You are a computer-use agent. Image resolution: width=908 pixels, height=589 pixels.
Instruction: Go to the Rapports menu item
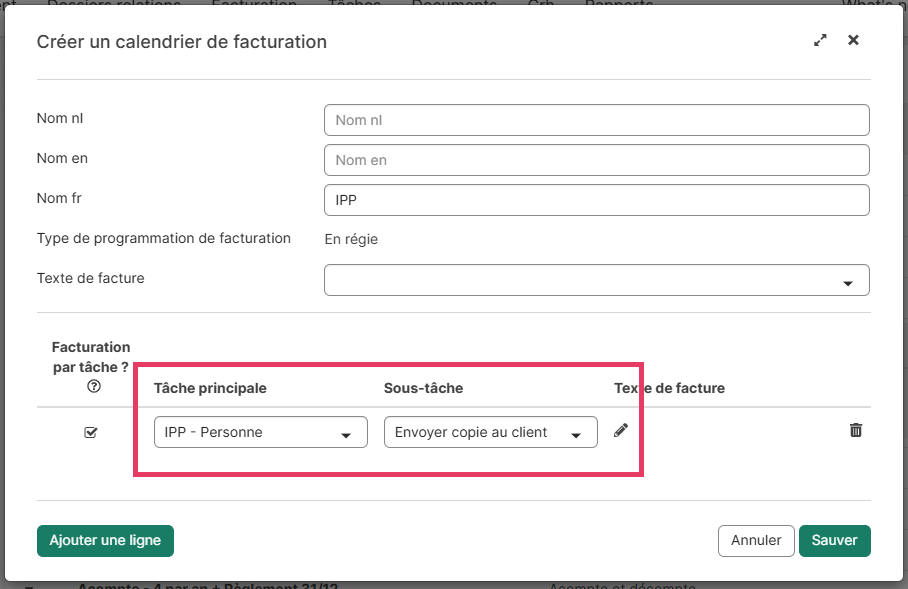(x=618, y=5)
